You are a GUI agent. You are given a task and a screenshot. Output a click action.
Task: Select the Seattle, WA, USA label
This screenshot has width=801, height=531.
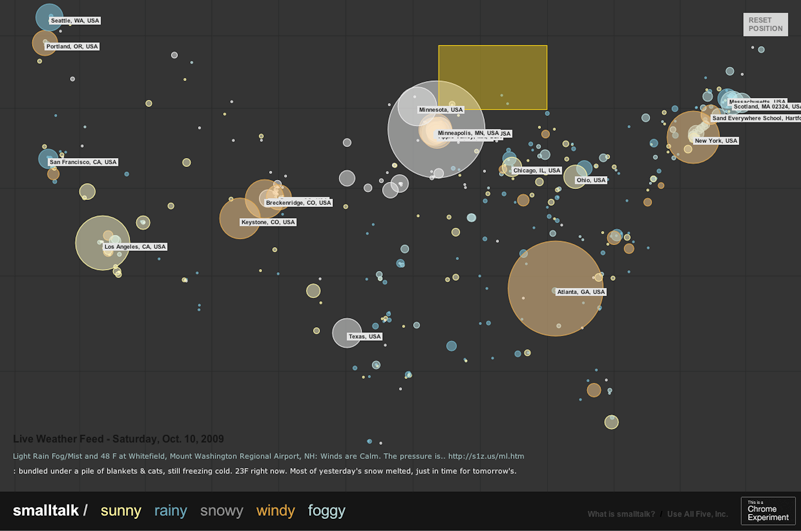(75, 20)
